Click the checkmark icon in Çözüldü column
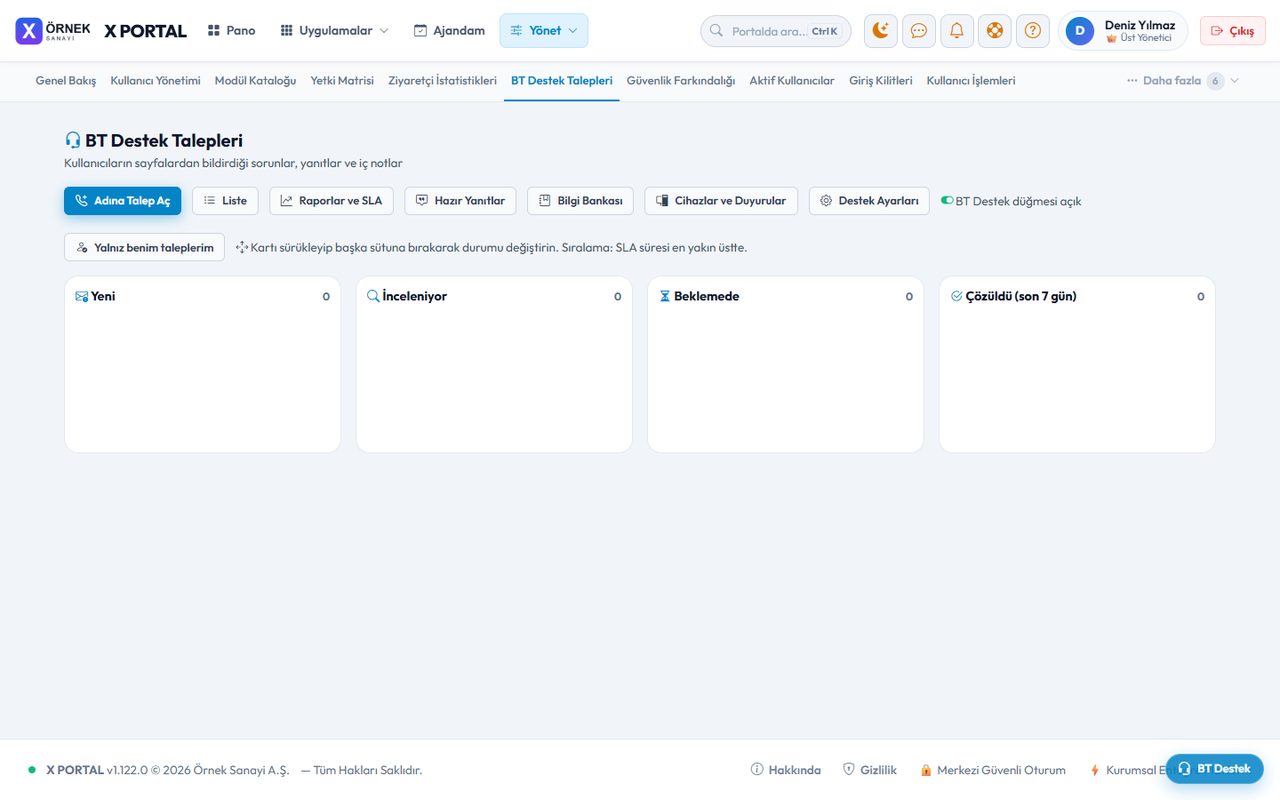 coord(957,297)
